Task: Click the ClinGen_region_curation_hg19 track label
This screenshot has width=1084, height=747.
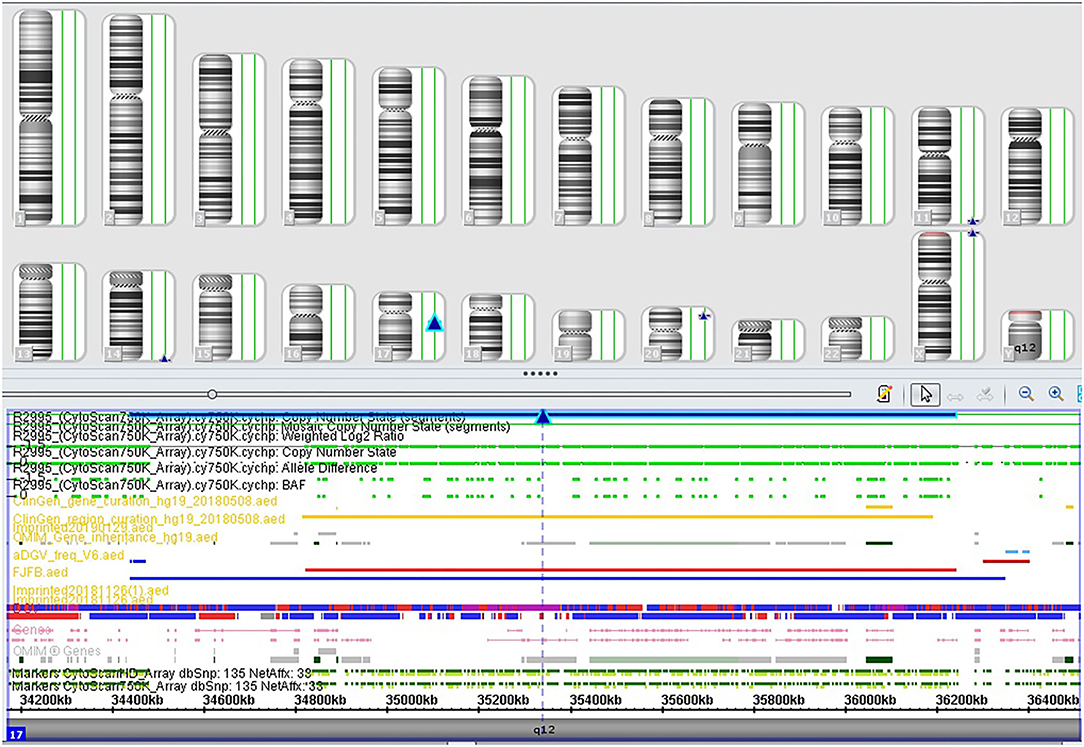Action: click(149, 518)
